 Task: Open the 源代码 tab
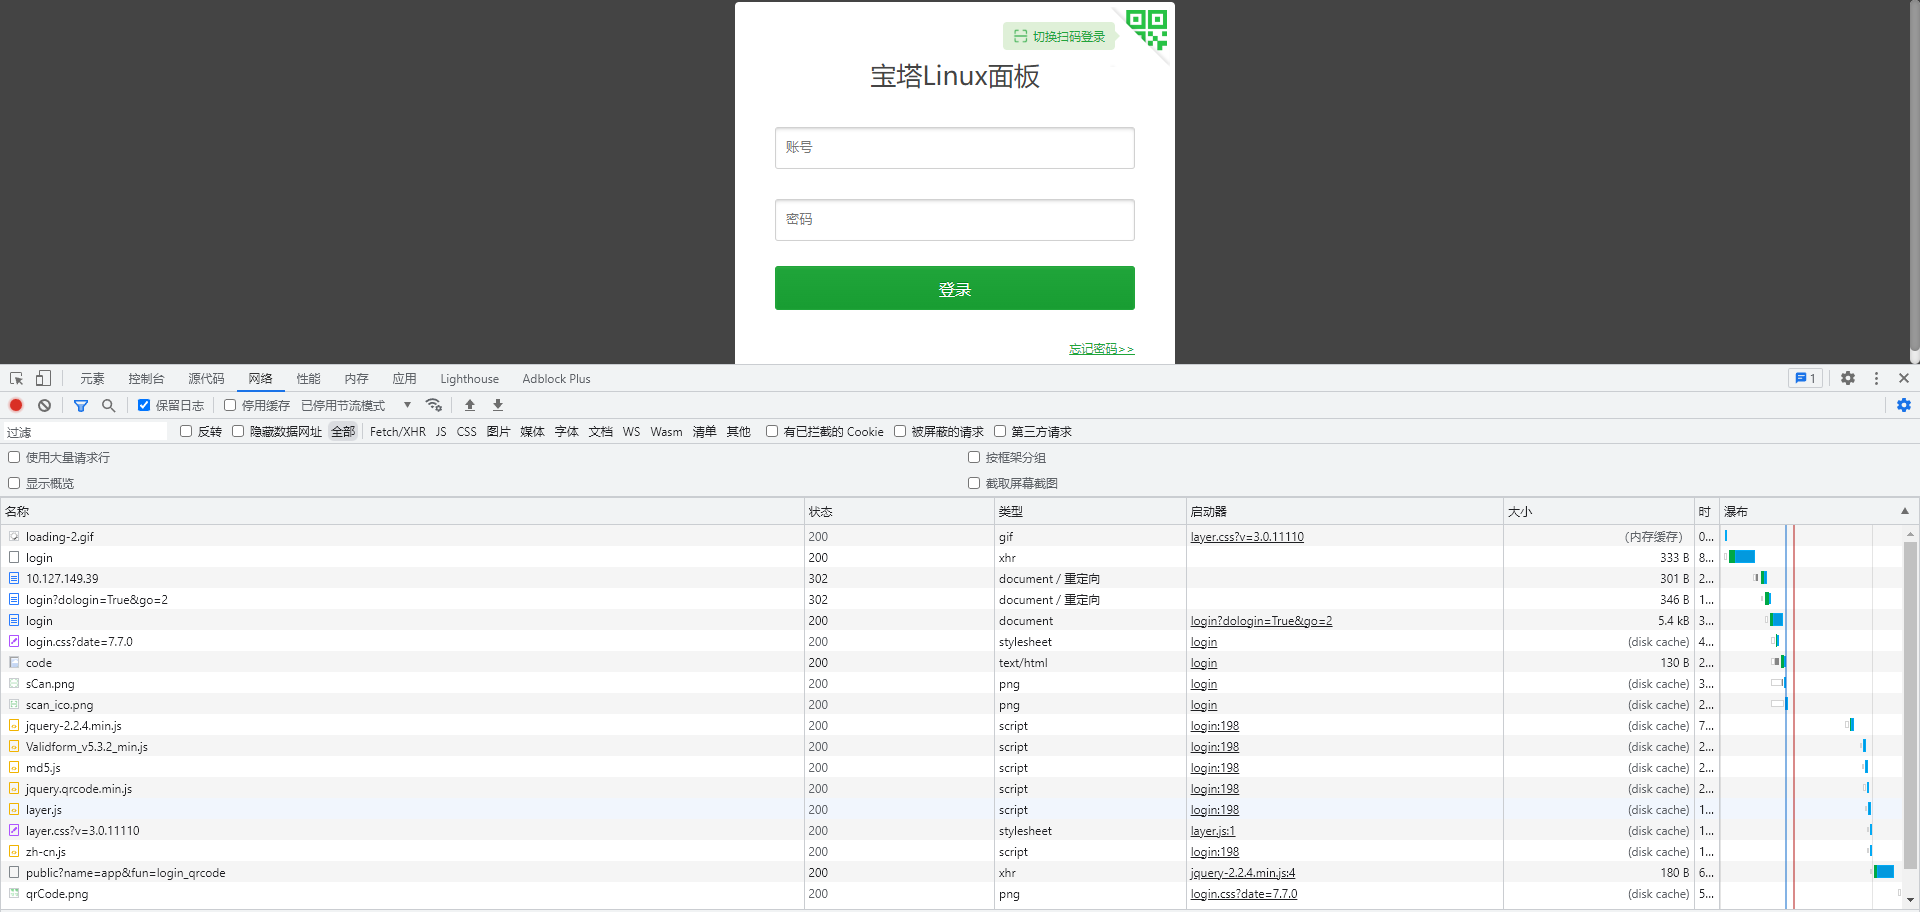tap(206, 378)
